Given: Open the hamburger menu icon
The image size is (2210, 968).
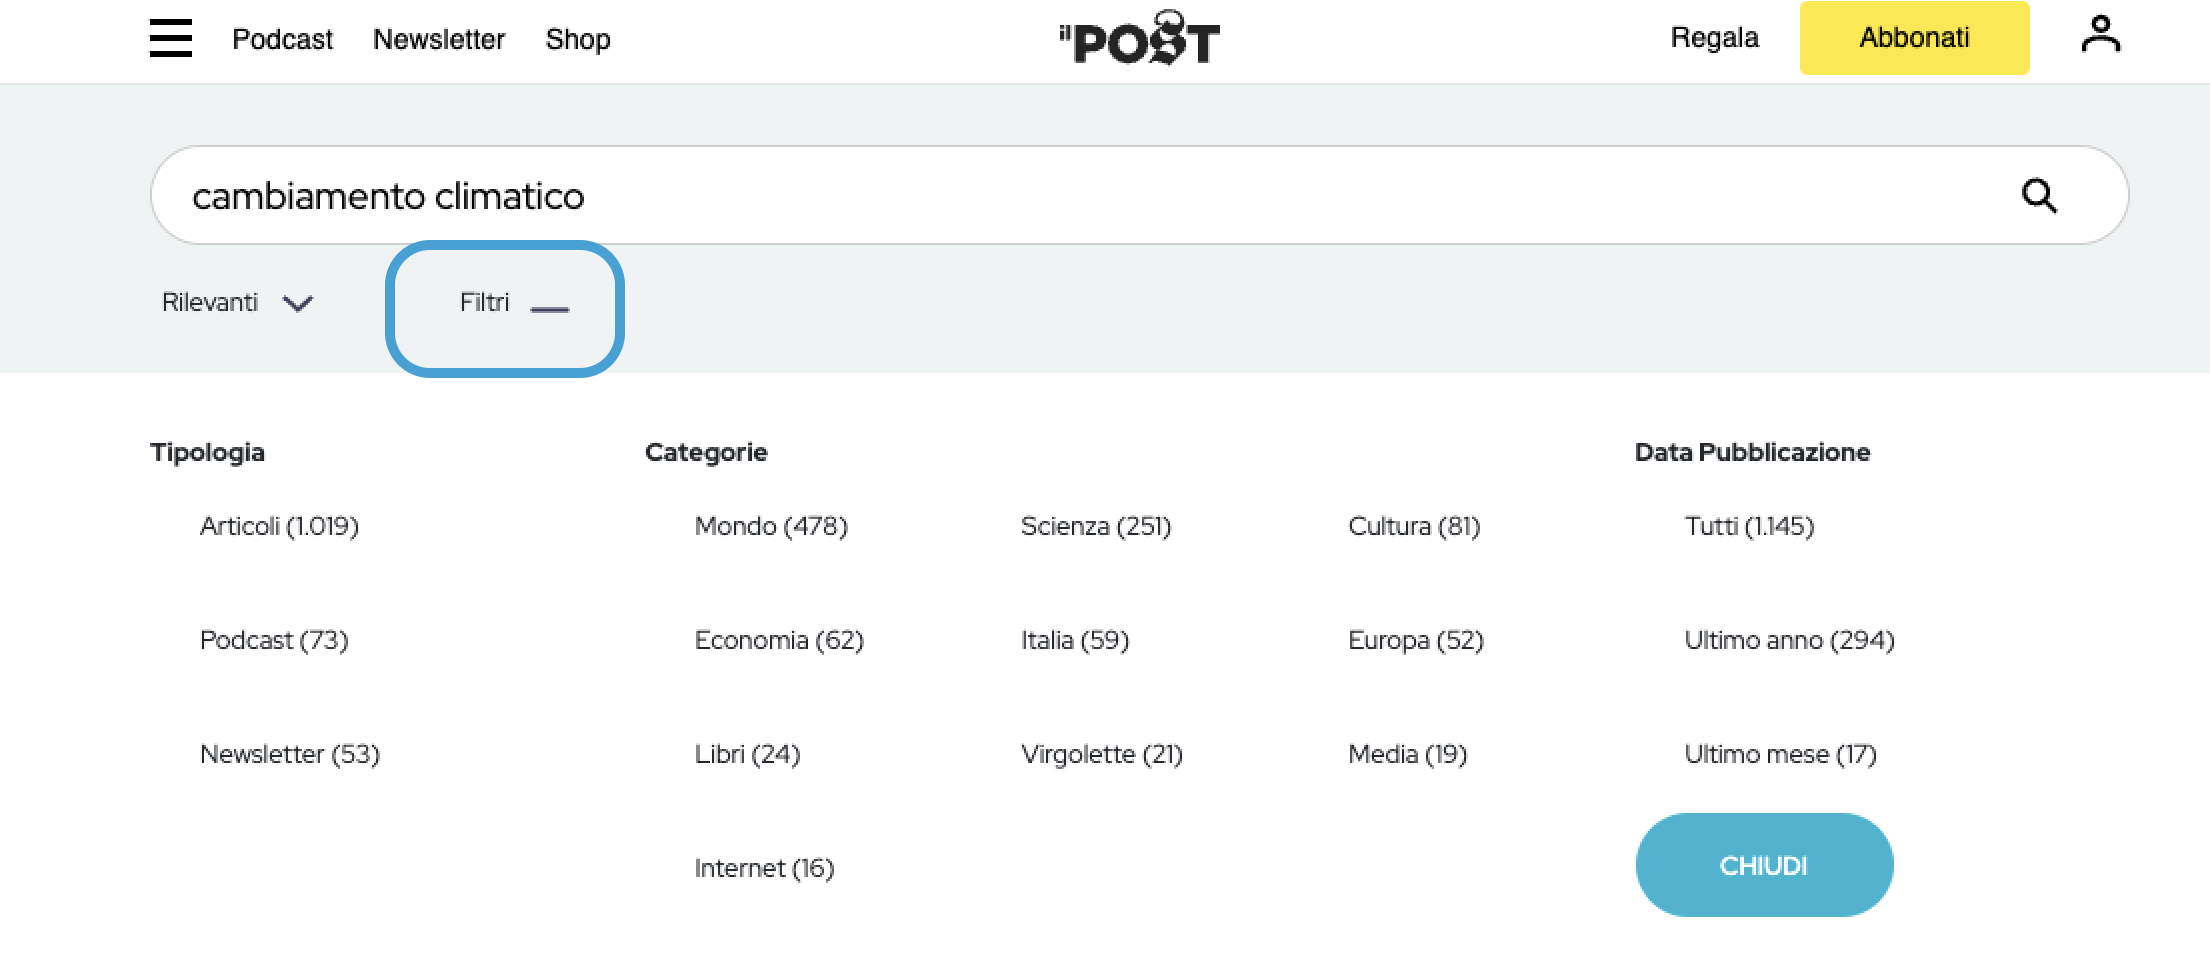Looking at the screenshot, I should pyautogui.click(x=171, y=38).
